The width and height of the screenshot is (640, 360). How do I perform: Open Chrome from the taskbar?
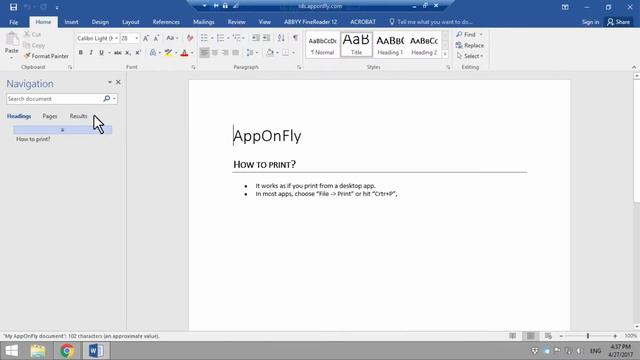point(67,351)
